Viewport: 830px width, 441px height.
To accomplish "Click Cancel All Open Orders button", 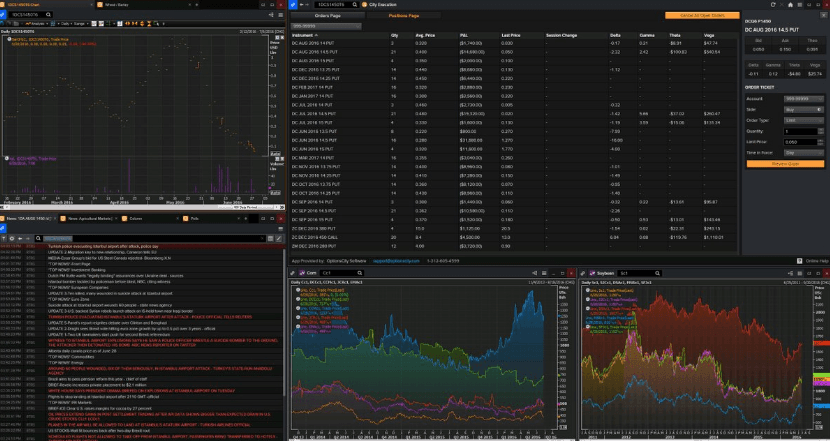I will (x=700, y=16).
